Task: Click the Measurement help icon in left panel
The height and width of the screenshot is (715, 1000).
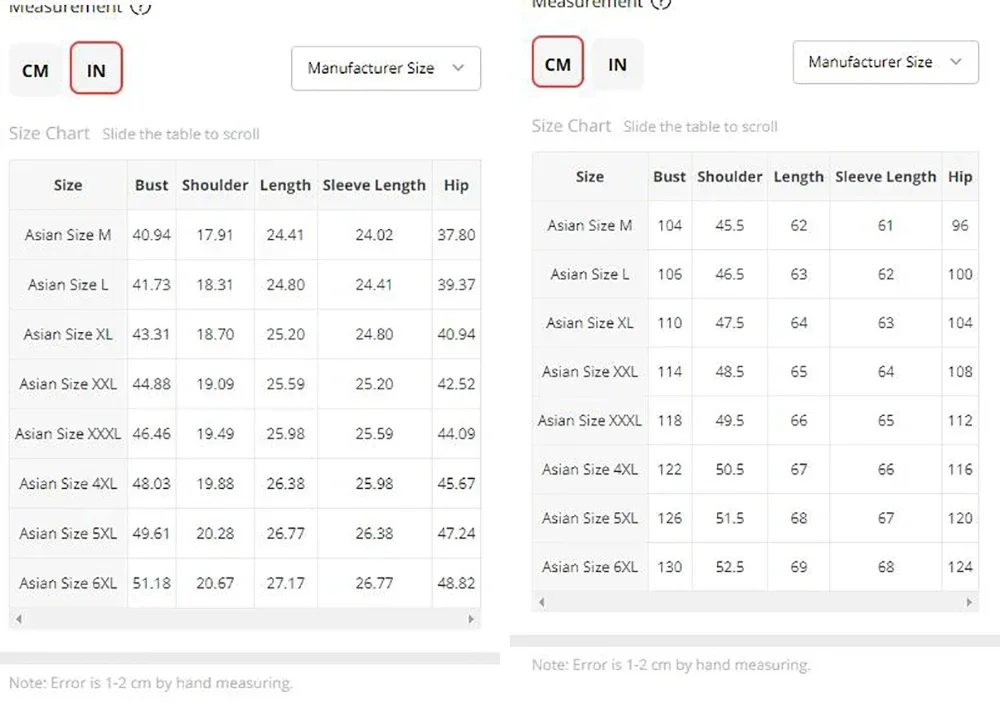Action: point(140,6)
